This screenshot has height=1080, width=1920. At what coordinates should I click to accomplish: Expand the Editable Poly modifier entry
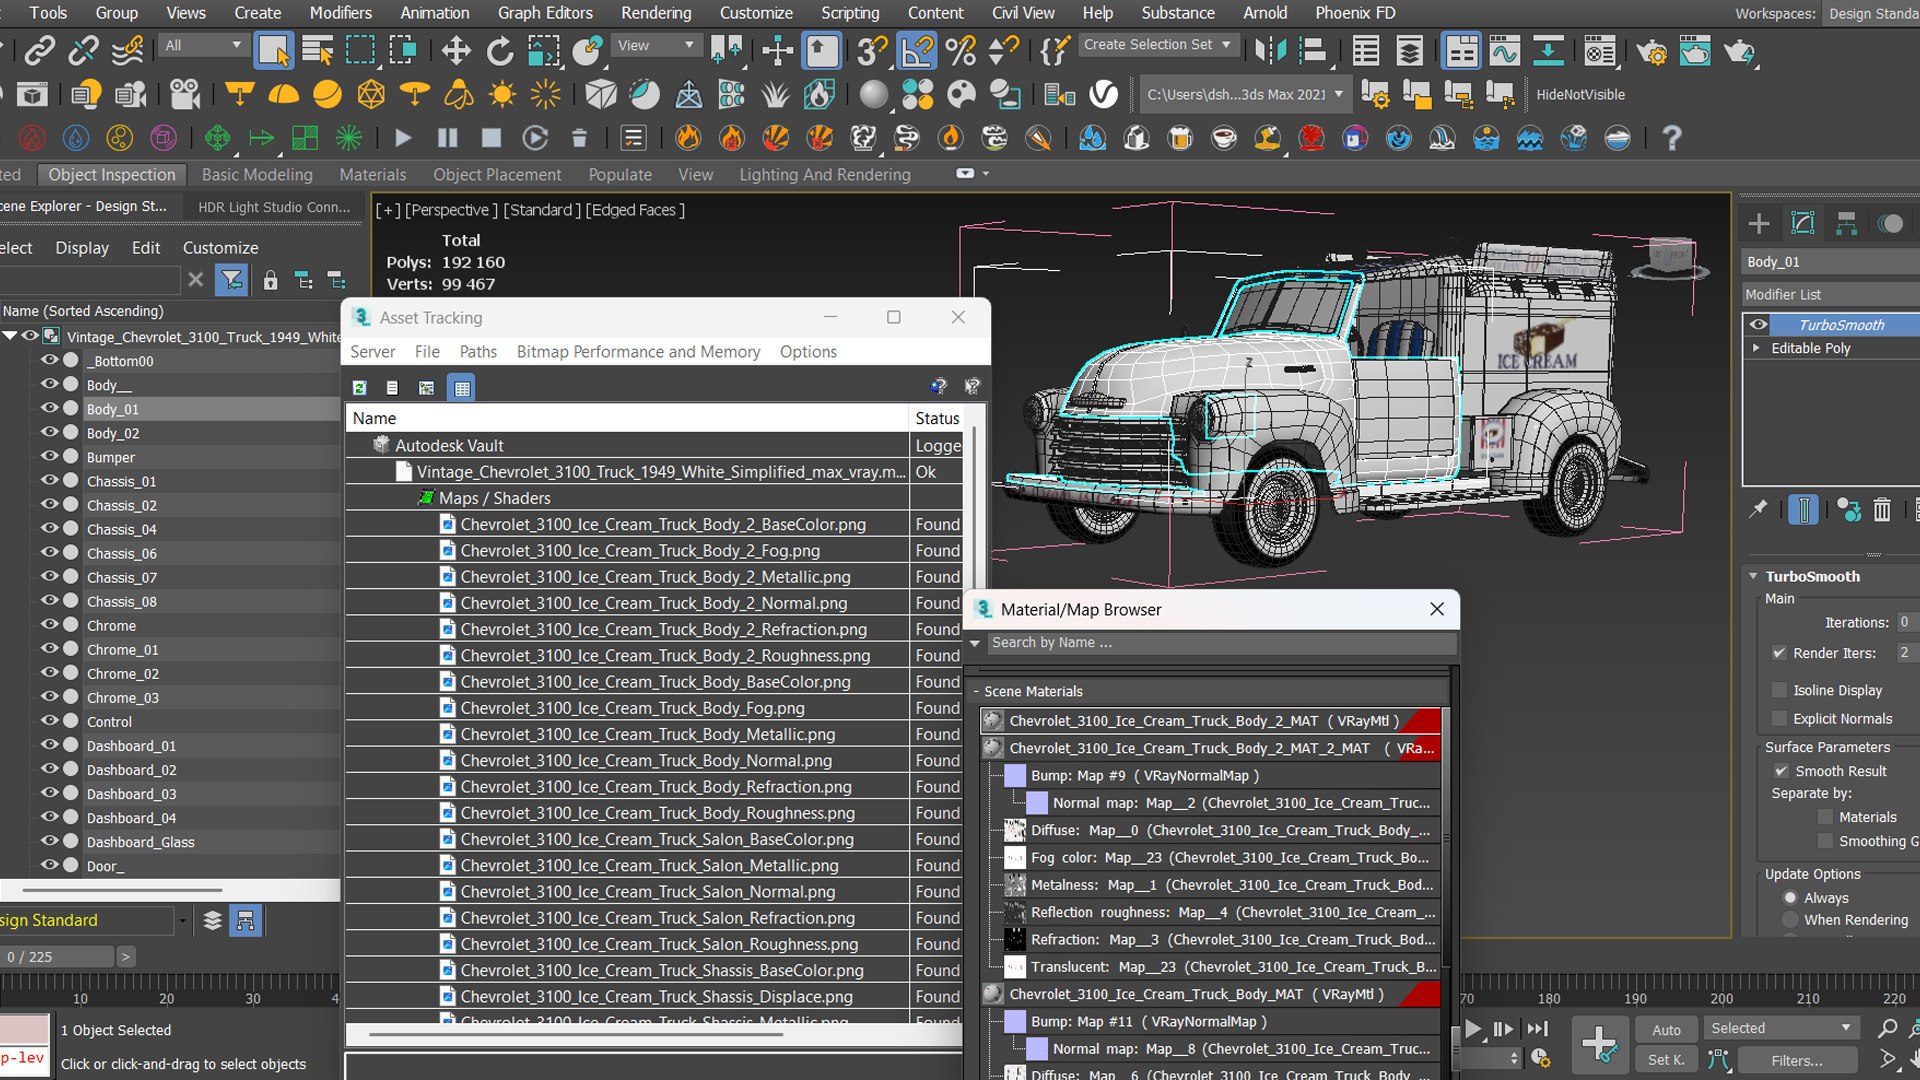(x=1756, y=348)
